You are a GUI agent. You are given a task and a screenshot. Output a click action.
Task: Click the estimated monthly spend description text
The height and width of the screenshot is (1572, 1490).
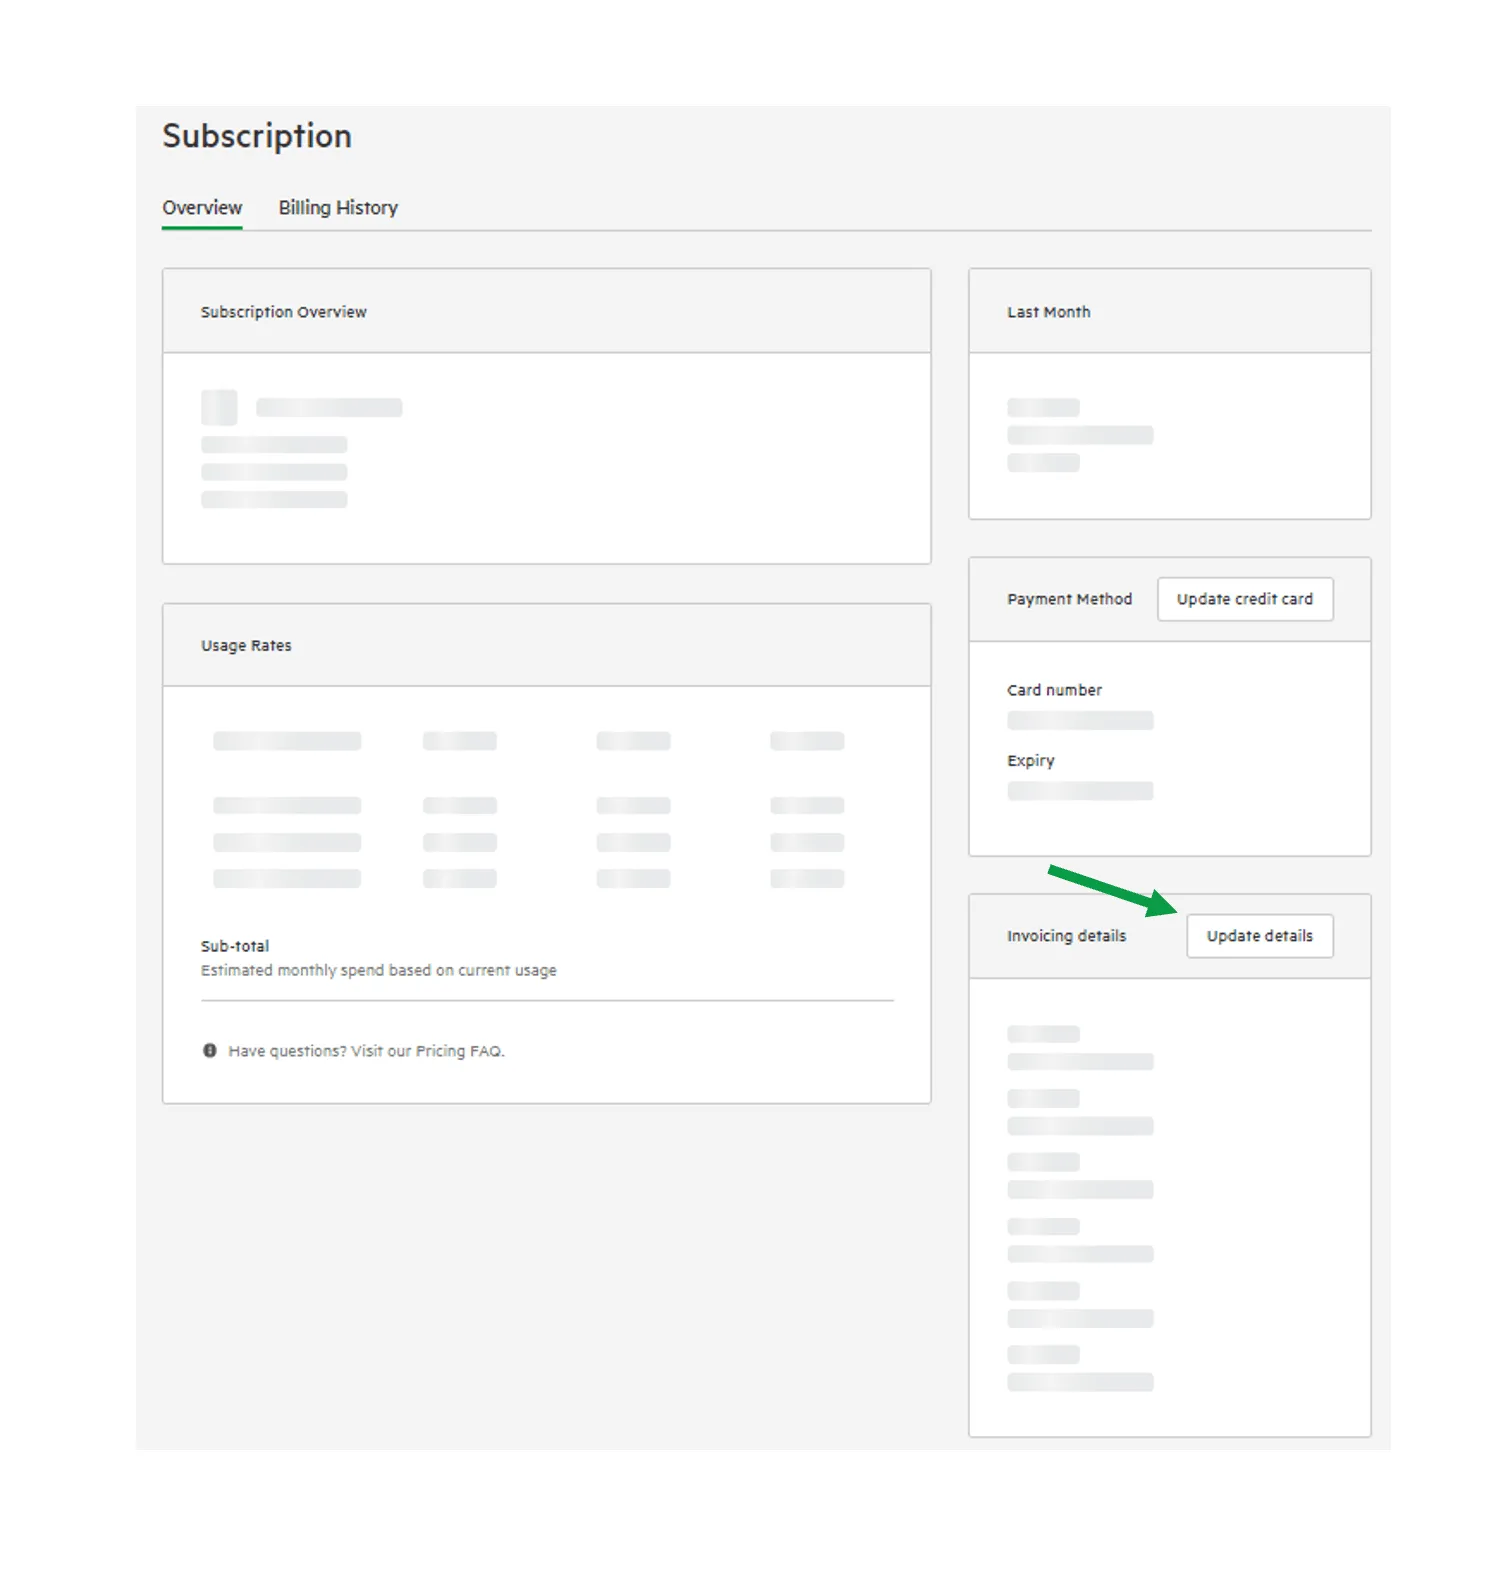point(378,970)
